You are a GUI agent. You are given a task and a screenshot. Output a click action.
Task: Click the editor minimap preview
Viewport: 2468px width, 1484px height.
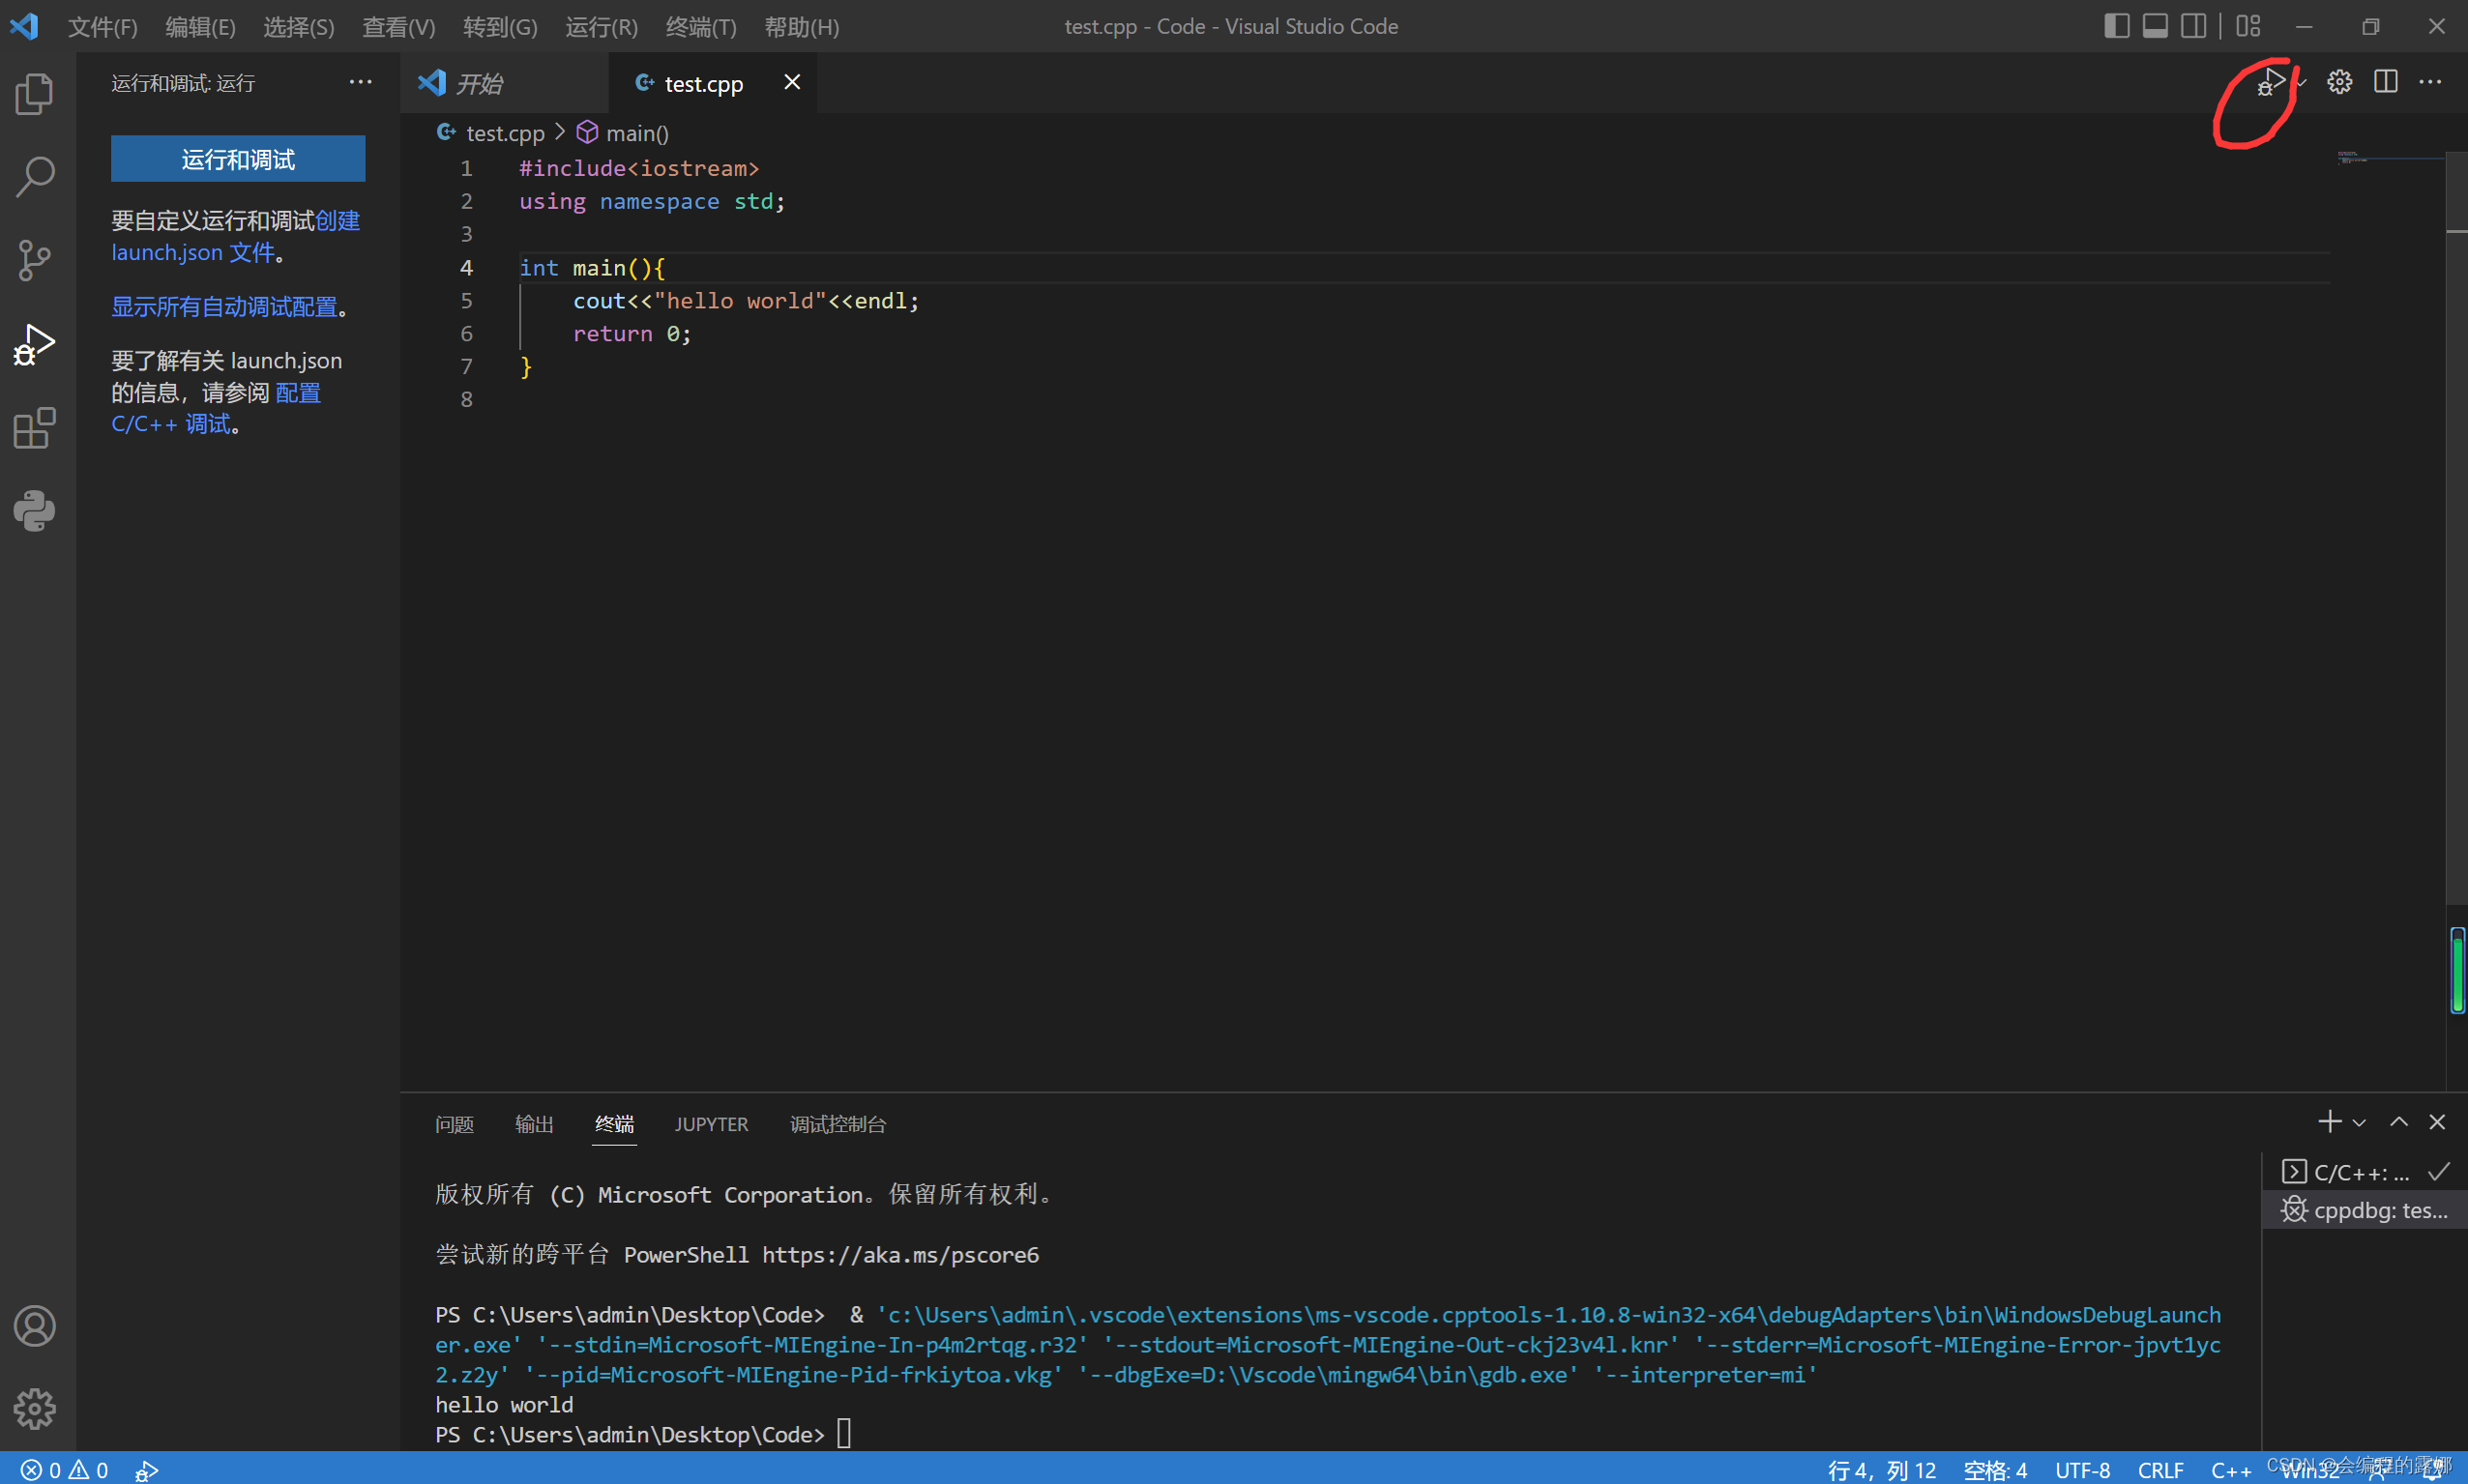pos(2391,158)
